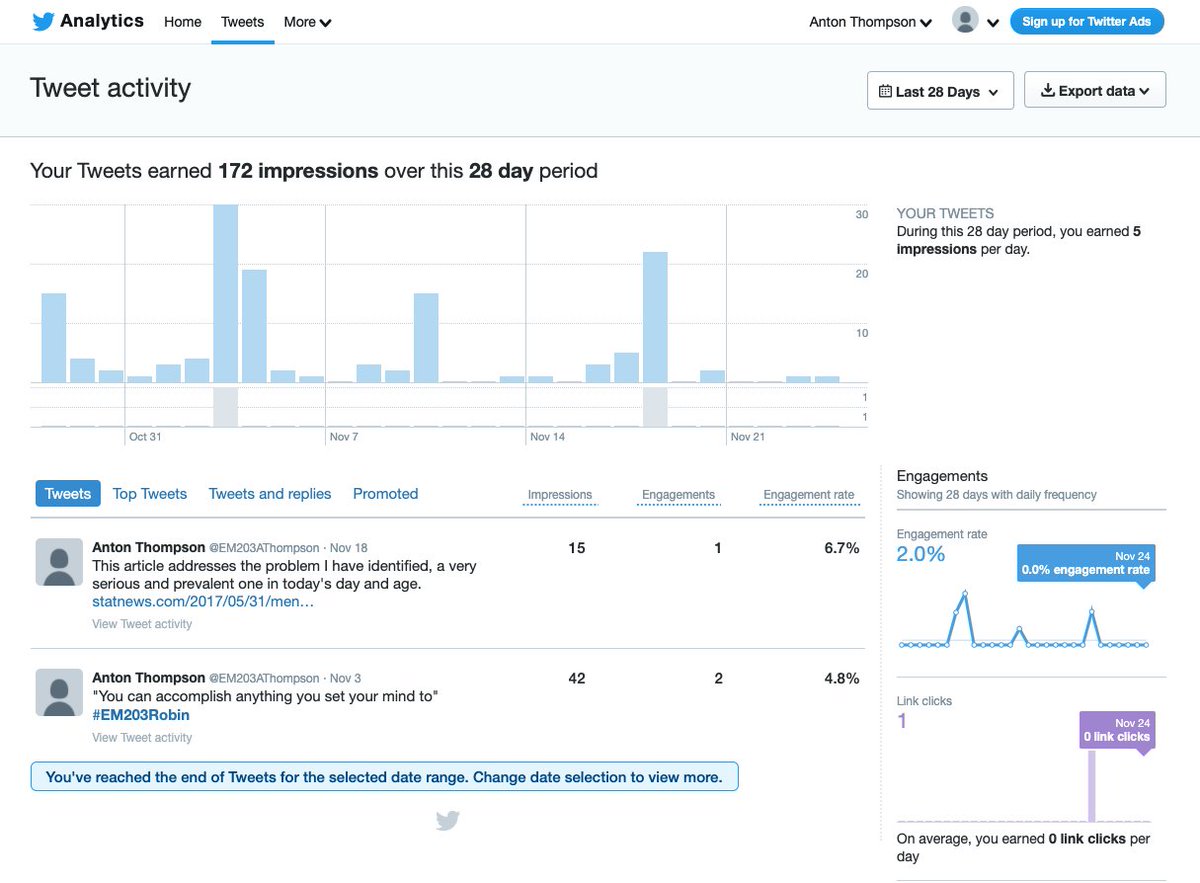Screen dimensions: 1200x883
Task: Click the Nov 14 chart axis label
Action: pos(547,437)
